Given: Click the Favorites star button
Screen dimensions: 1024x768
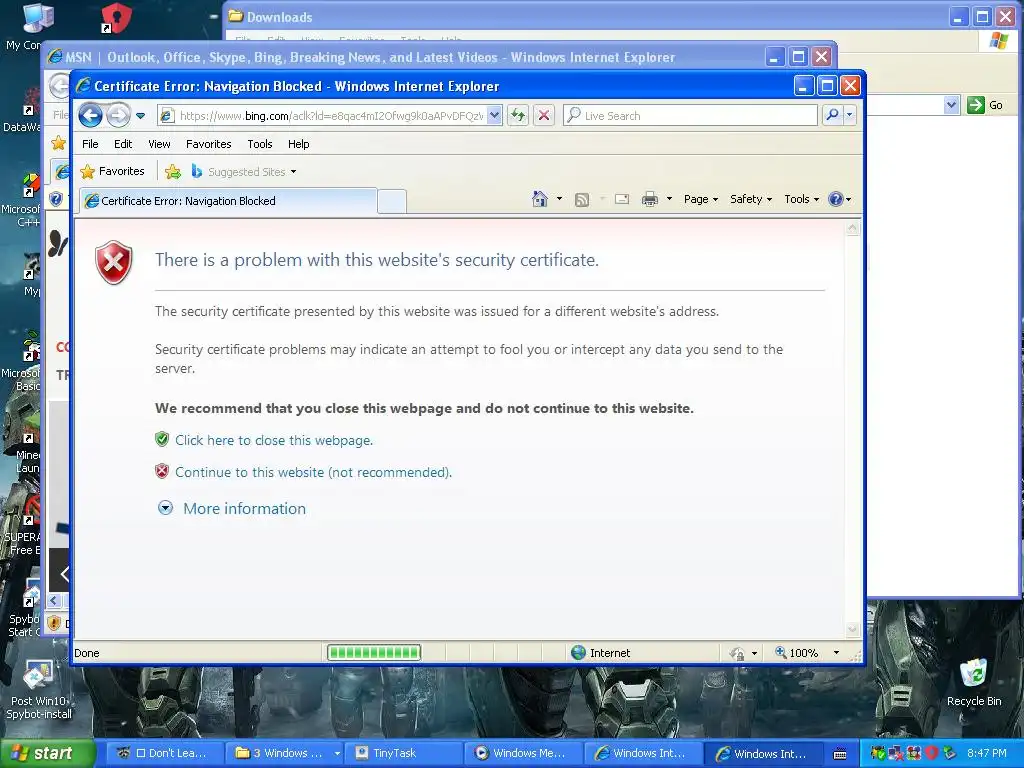Looking at the screenshot, I should 112,171.
